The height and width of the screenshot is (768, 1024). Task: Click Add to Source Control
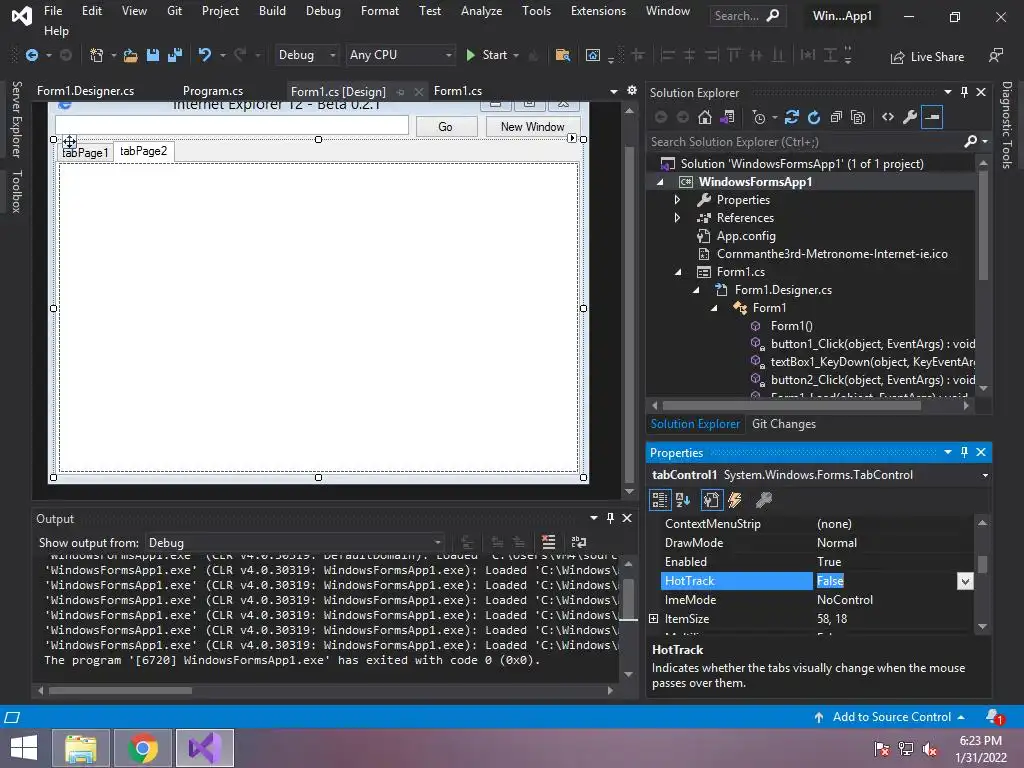(x=889, y=717)
